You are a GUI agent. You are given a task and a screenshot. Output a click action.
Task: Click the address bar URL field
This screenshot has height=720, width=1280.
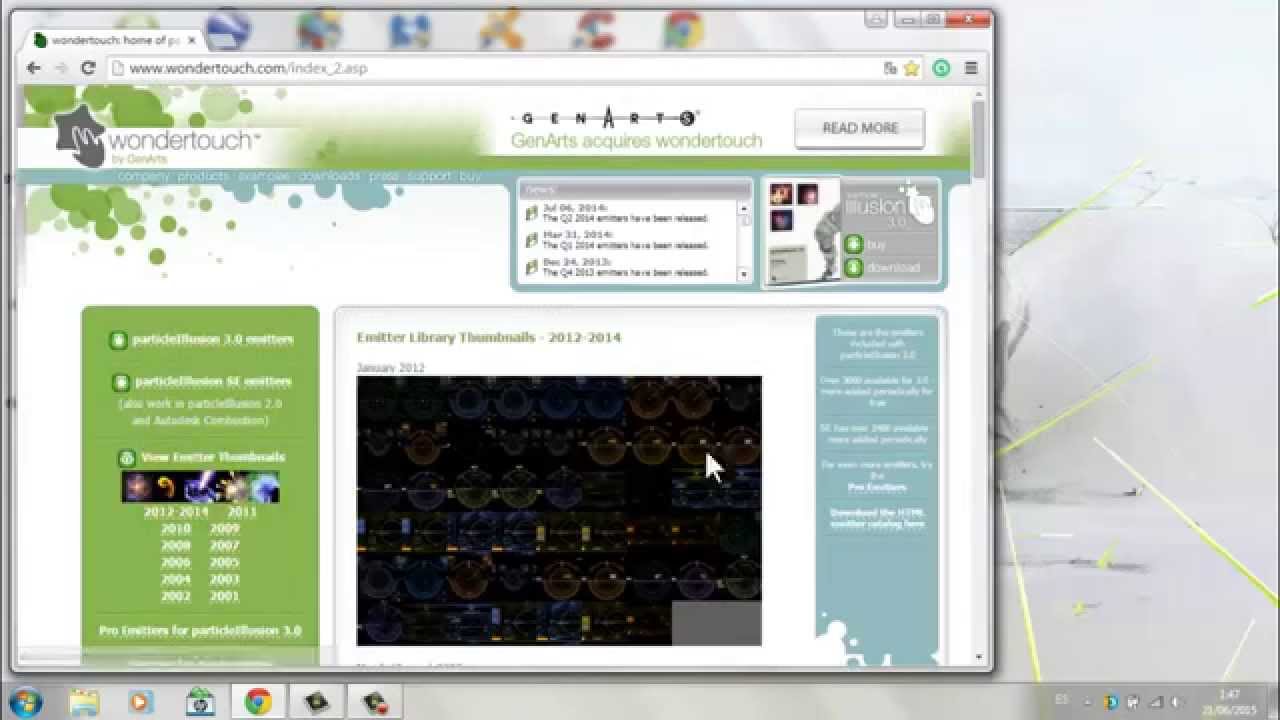(x=495, y=68)
